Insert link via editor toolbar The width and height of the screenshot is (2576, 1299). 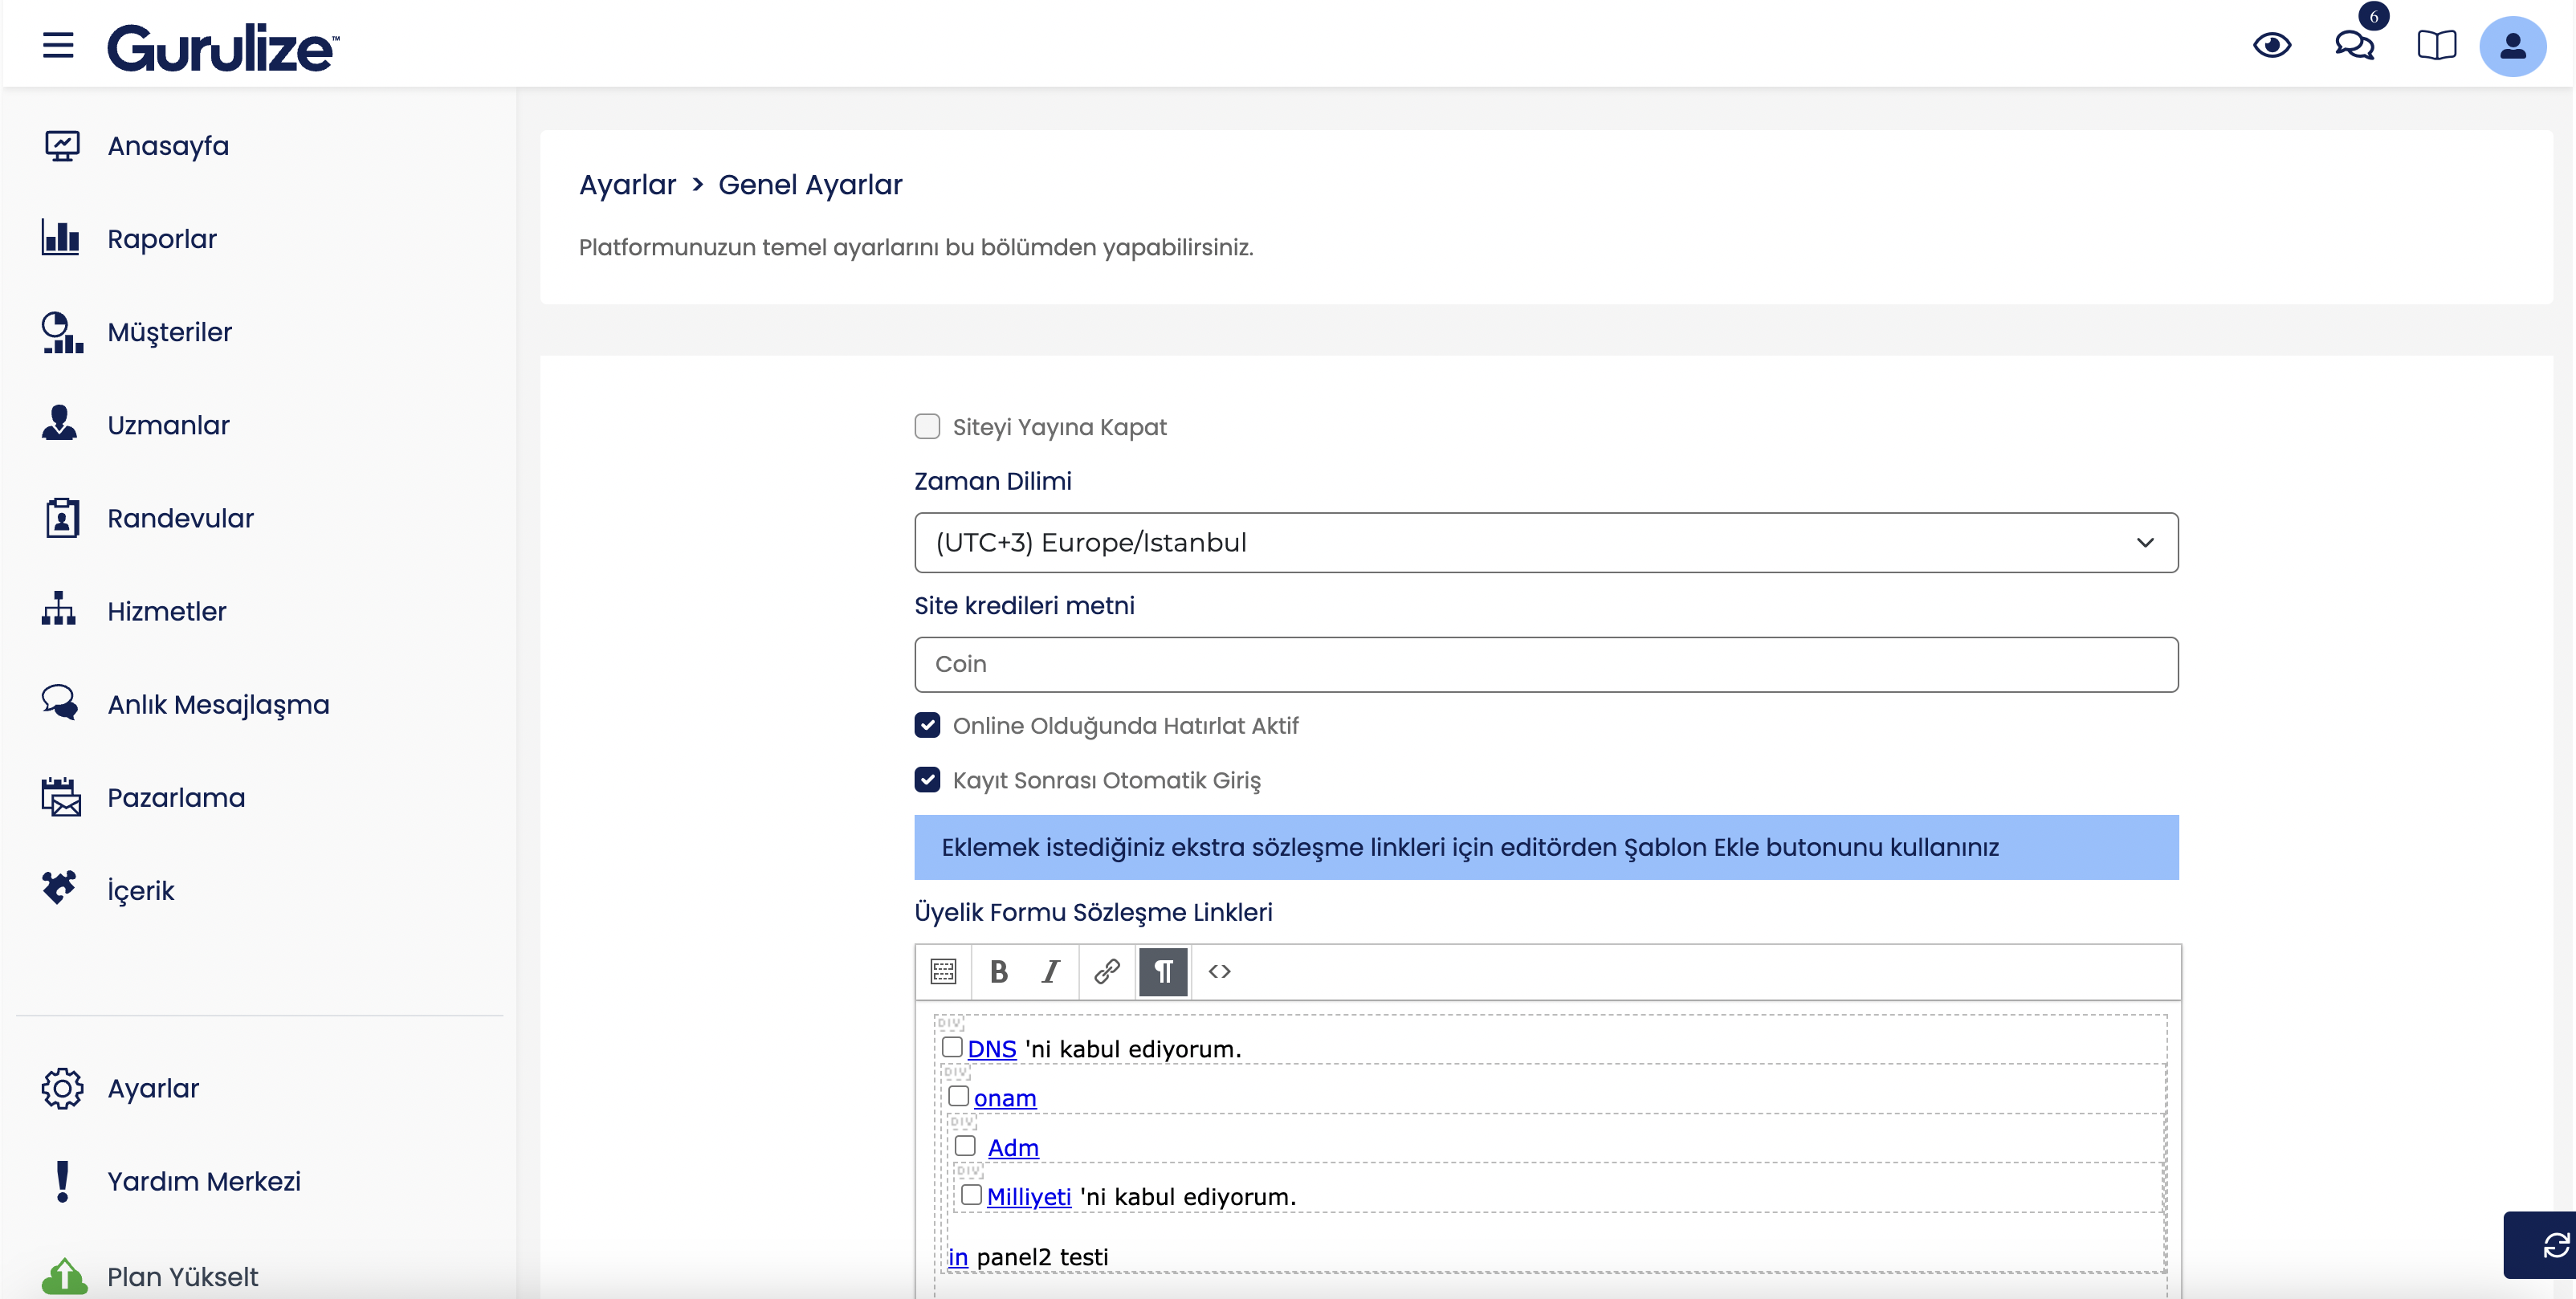pos(1106,971)
